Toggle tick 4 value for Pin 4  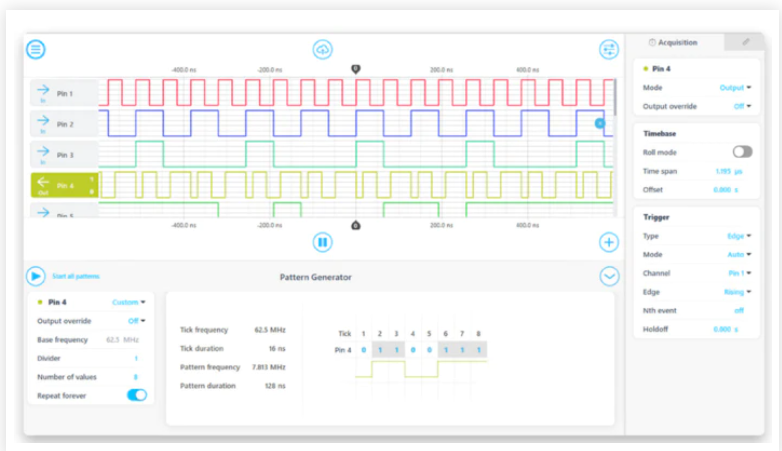click(x=412, y=349)
